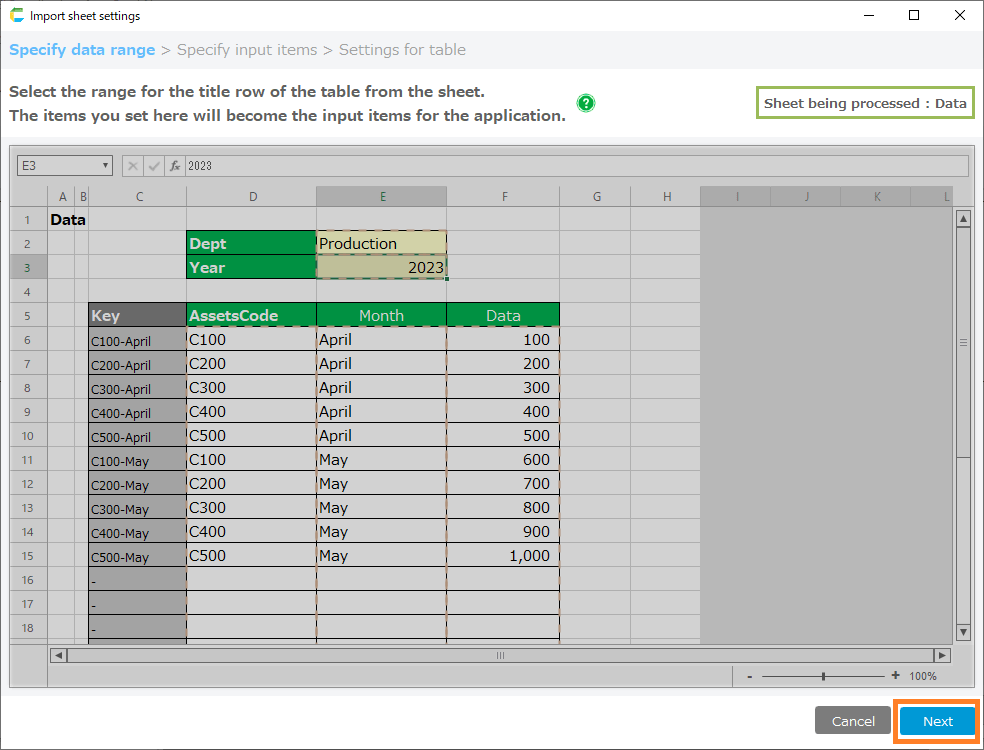Click the formula bar confirm checkmark icon
The width and height of the screenshot is (984, 750).
[x=153, y=166]
